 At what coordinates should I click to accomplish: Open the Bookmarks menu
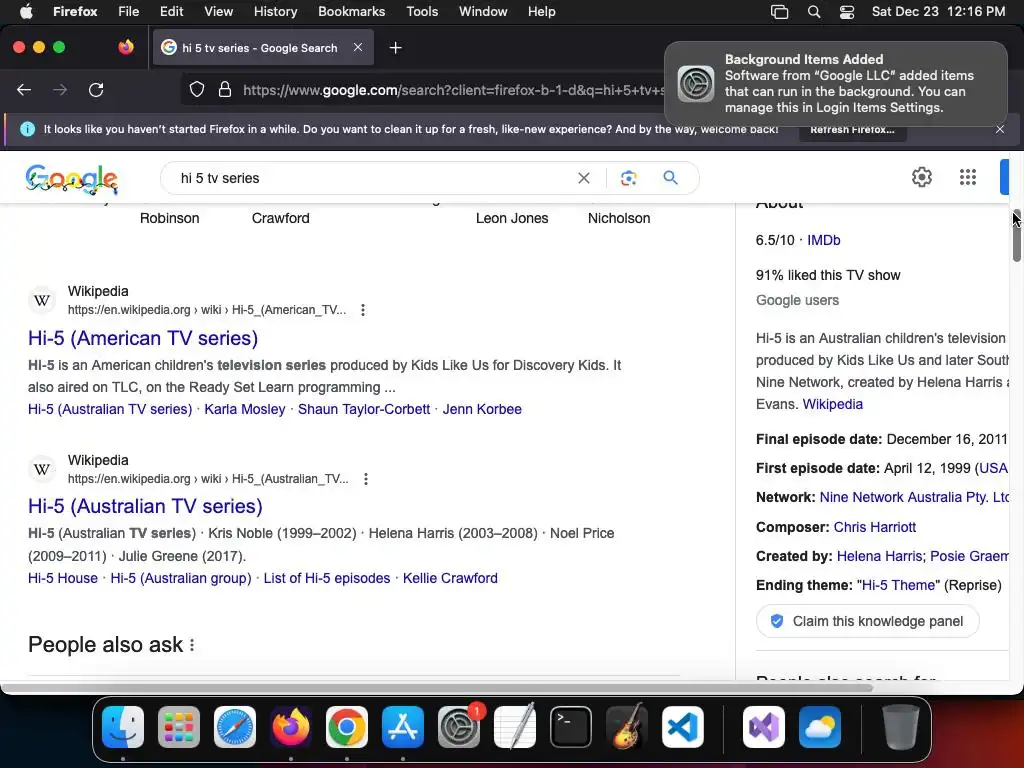tap(351, 12)
